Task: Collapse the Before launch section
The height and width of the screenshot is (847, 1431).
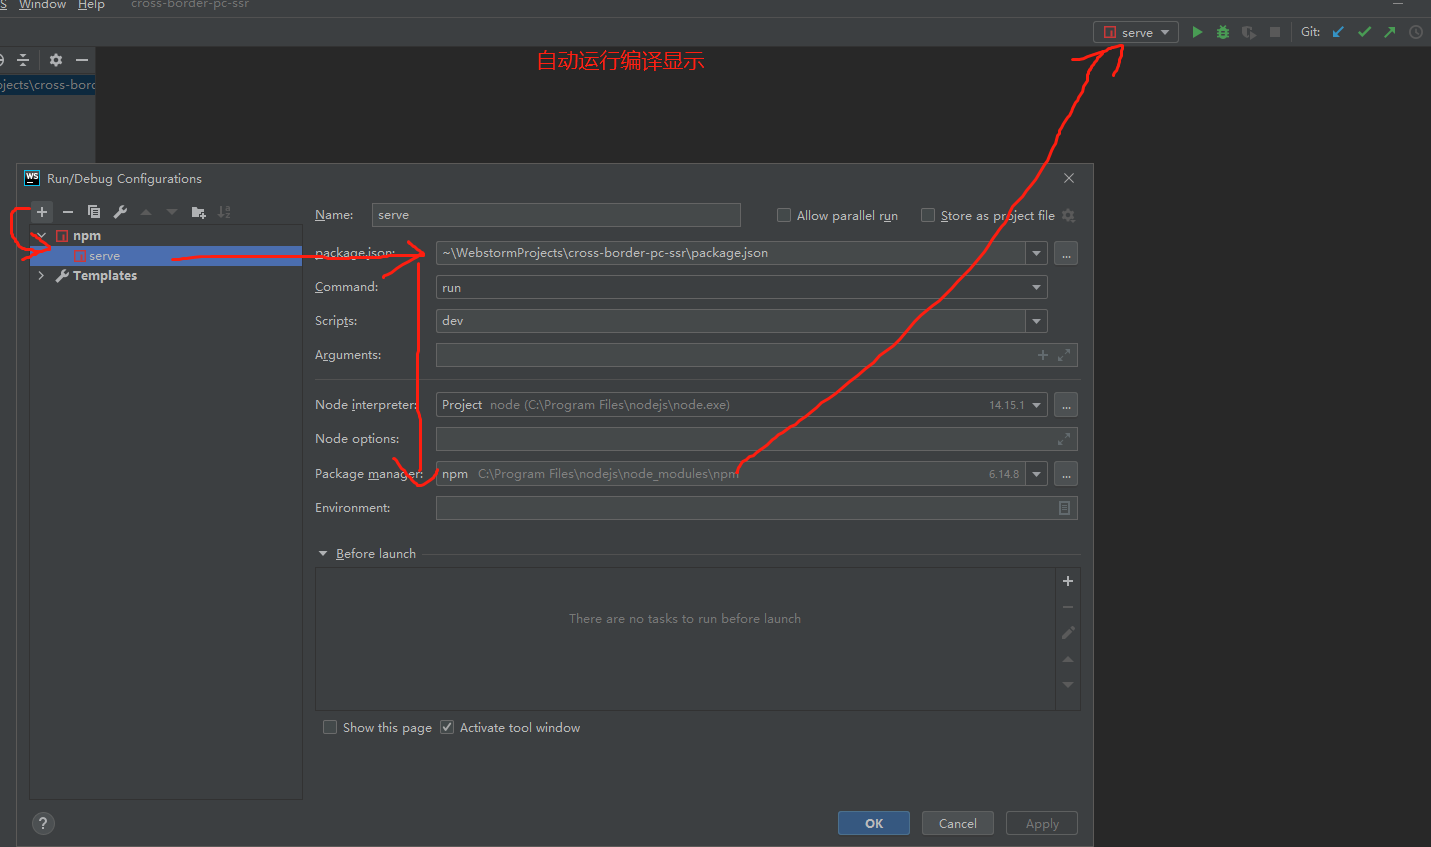Action: coord(323,554)
